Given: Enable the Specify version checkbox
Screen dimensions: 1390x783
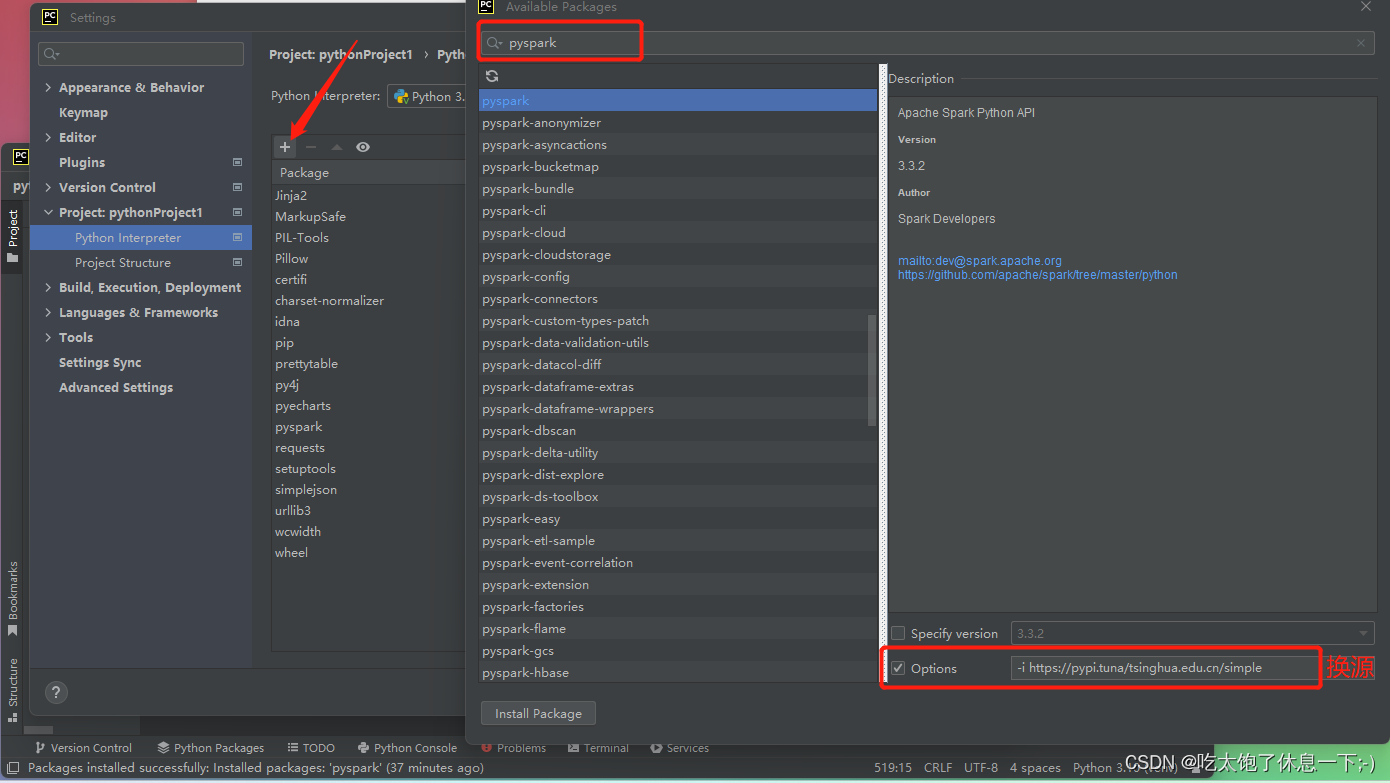Looking at the screenshot, I should (x=898, y=633).
